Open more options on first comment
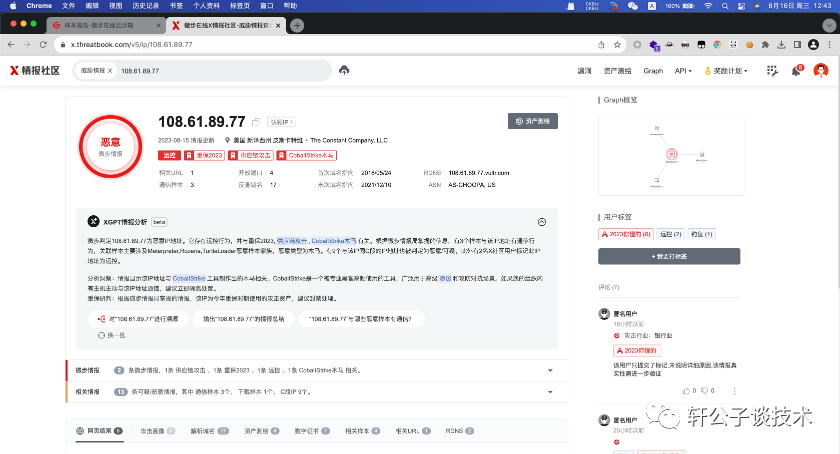 pos(734,391)
